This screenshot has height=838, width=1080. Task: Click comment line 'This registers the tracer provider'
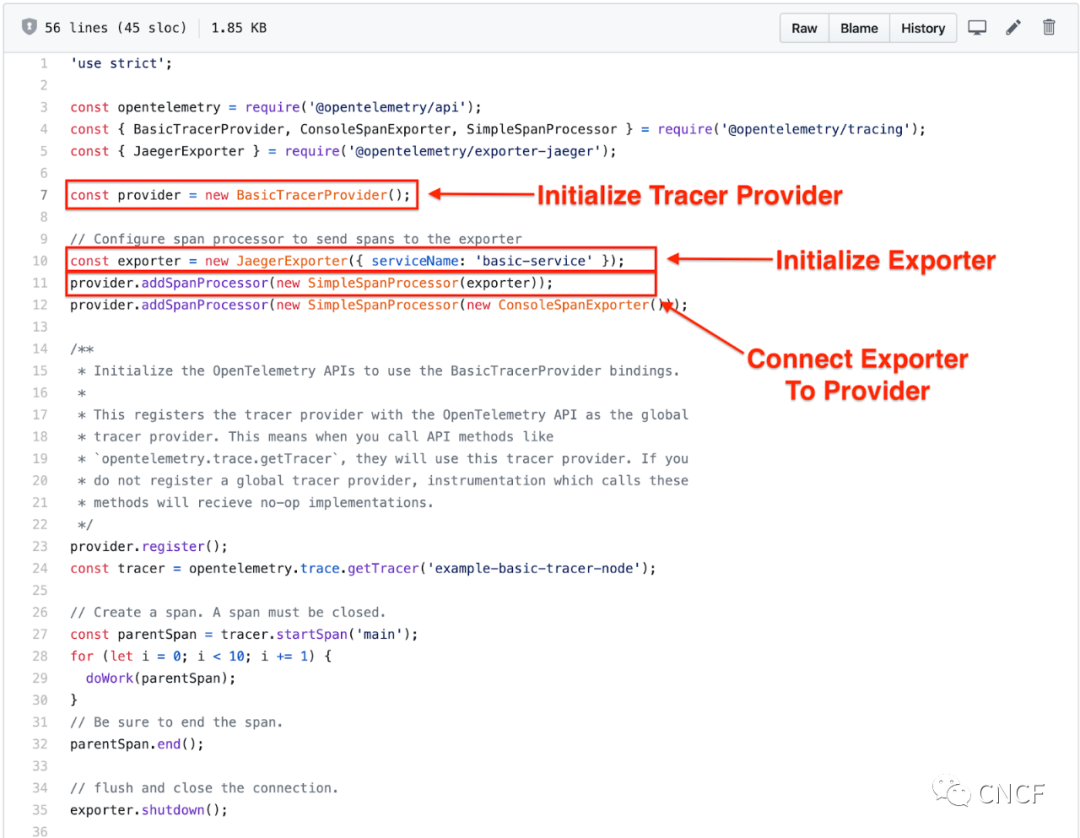[x=383, y=415]
